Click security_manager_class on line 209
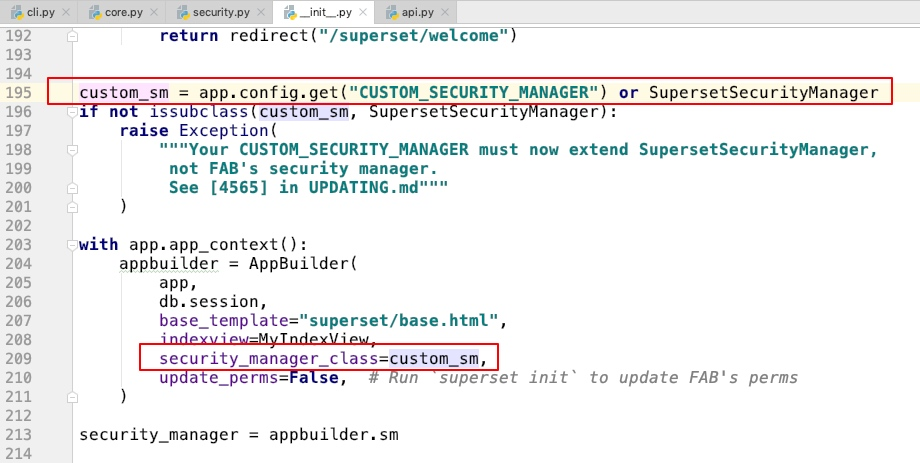This screenshot has height=463, width=920. [x=268, y=359]
